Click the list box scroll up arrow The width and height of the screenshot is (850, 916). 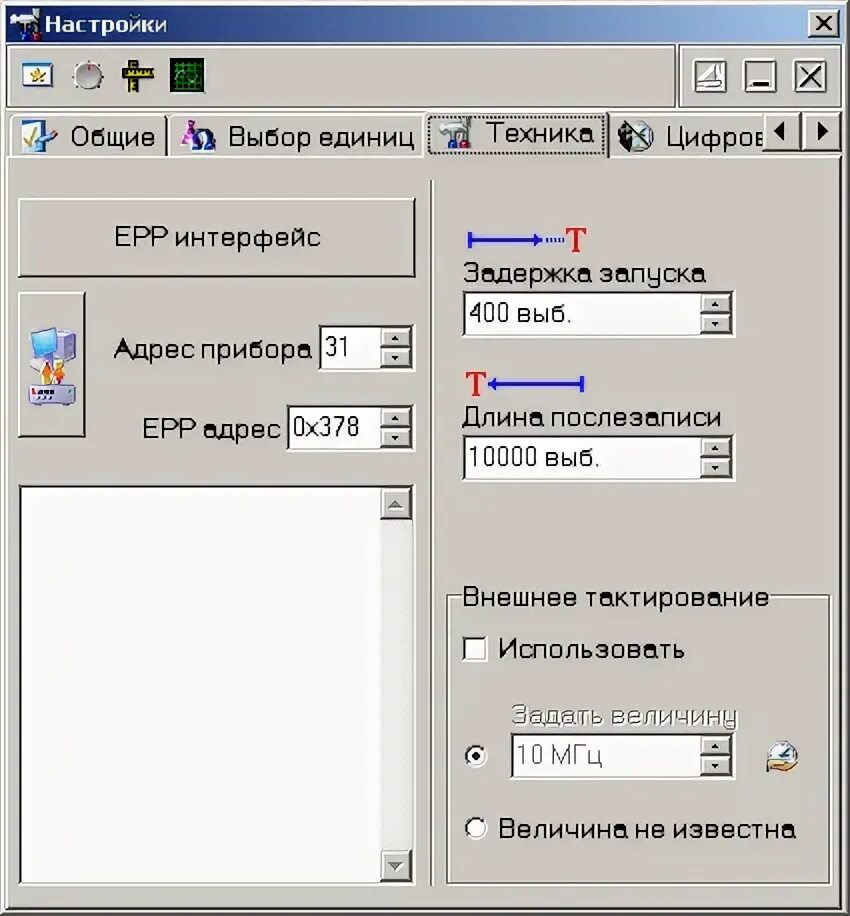pos(395,504)
